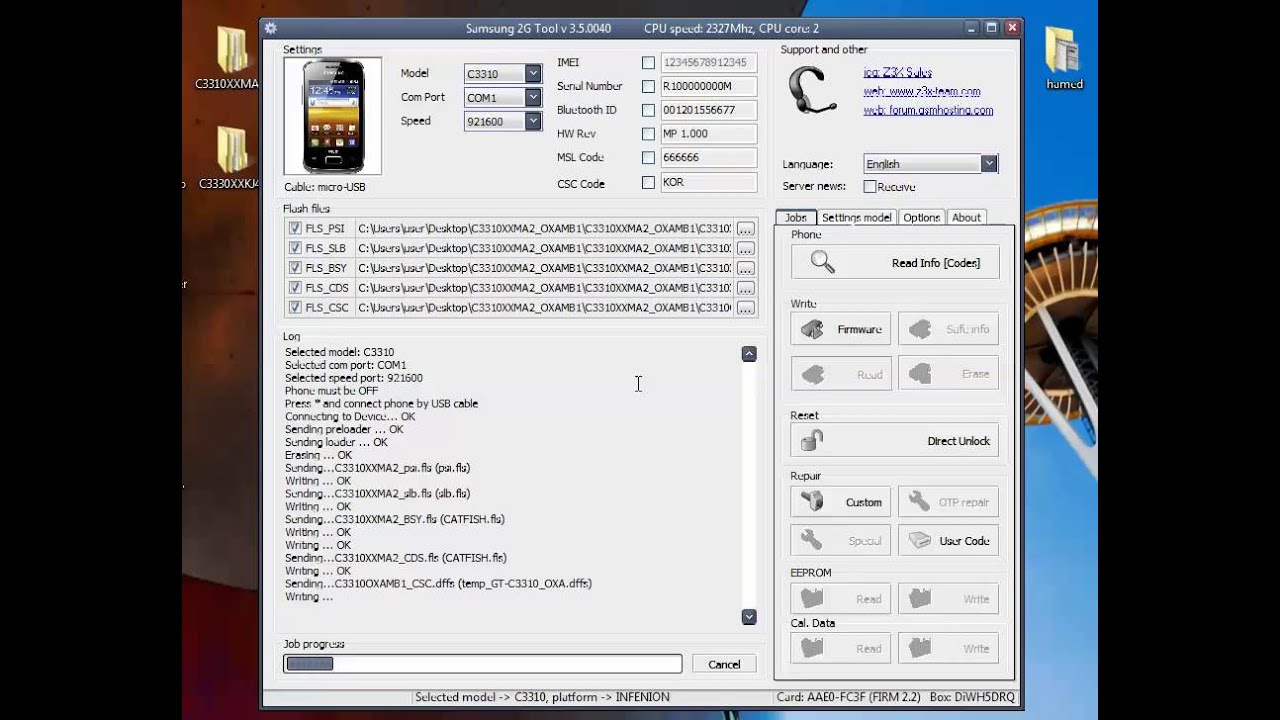The height and width of the screenshot is (720, 1280).
Task: Click the HW Rev field MP 1.000
Action: click(x=709, y=133)
